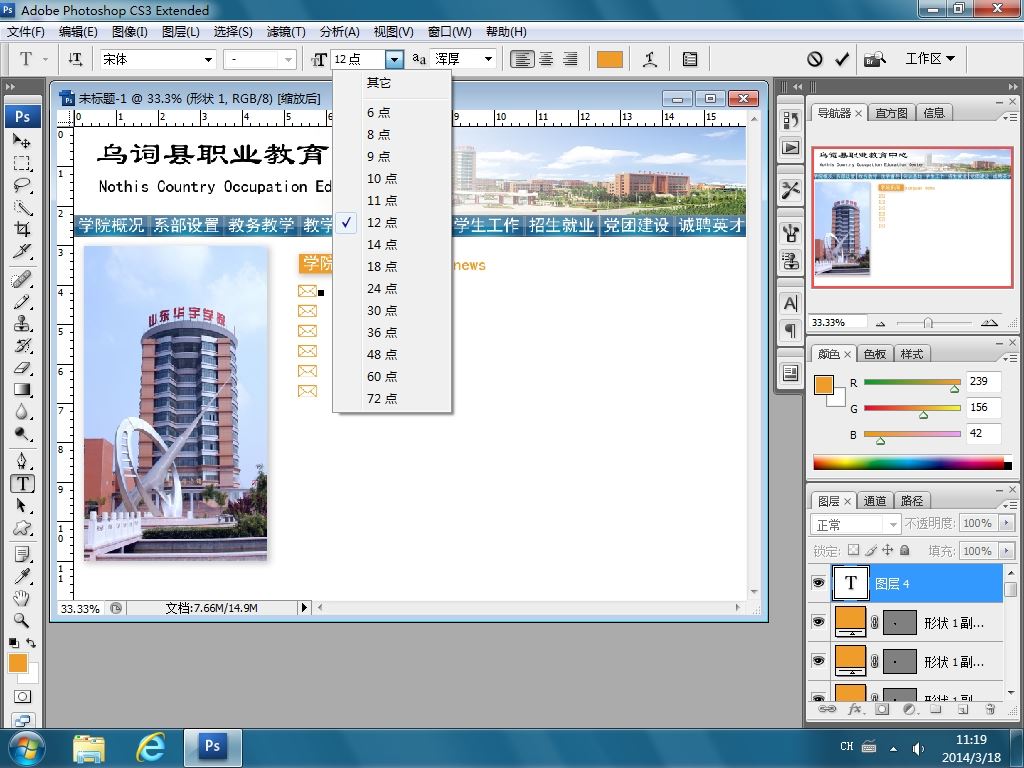Select the Custom Shape tool

click(x=22, y=528)
